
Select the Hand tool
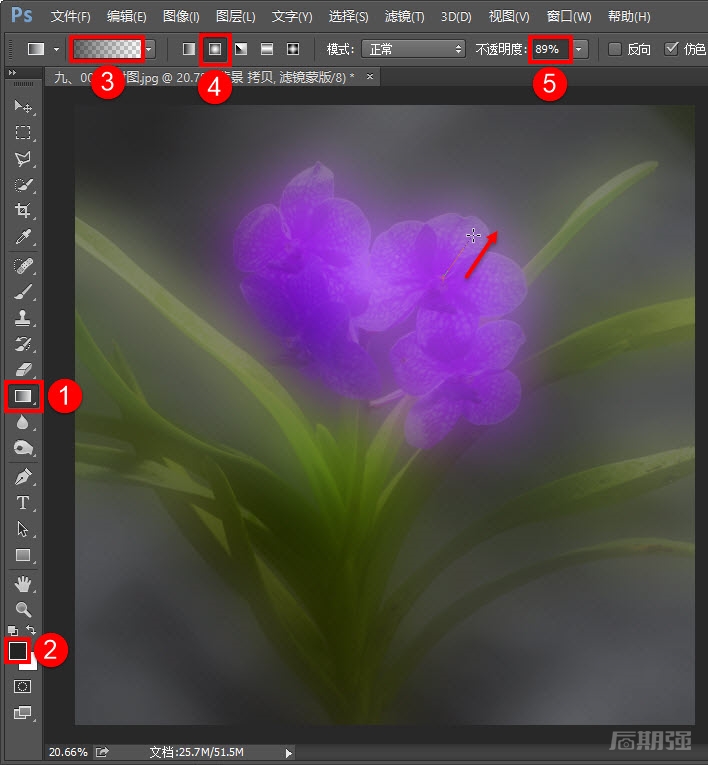pyautogui.click(x=23, y=584)
